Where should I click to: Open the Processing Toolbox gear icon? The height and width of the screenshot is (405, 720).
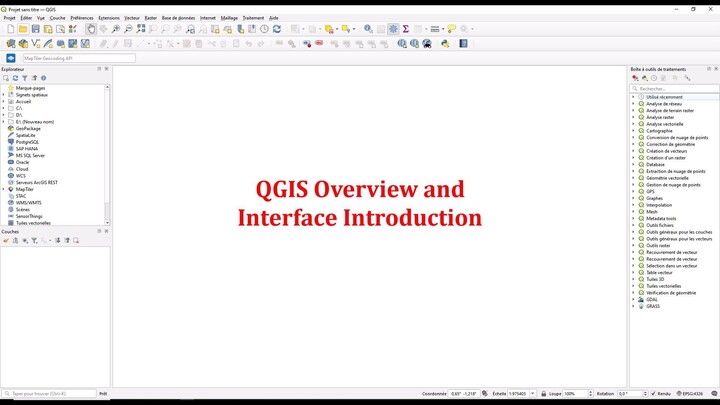pyautogui.click(x=393, y=29)
